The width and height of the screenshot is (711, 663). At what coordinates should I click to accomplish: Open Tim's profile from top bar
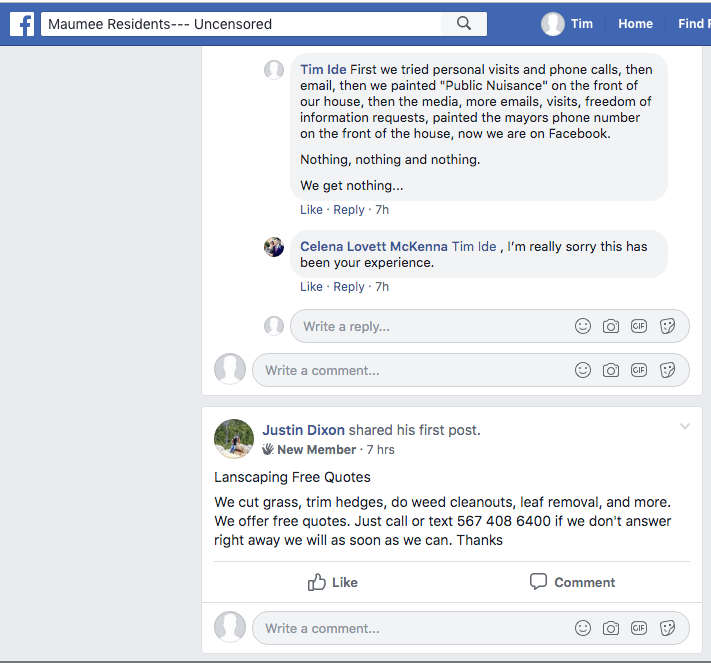click(x=568, y=24)
